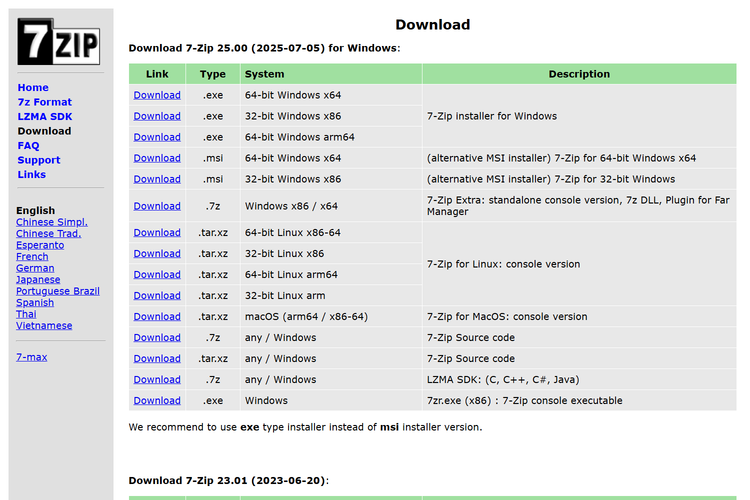
Task: Click the 'Description' column header
Action: pos(579,74)
